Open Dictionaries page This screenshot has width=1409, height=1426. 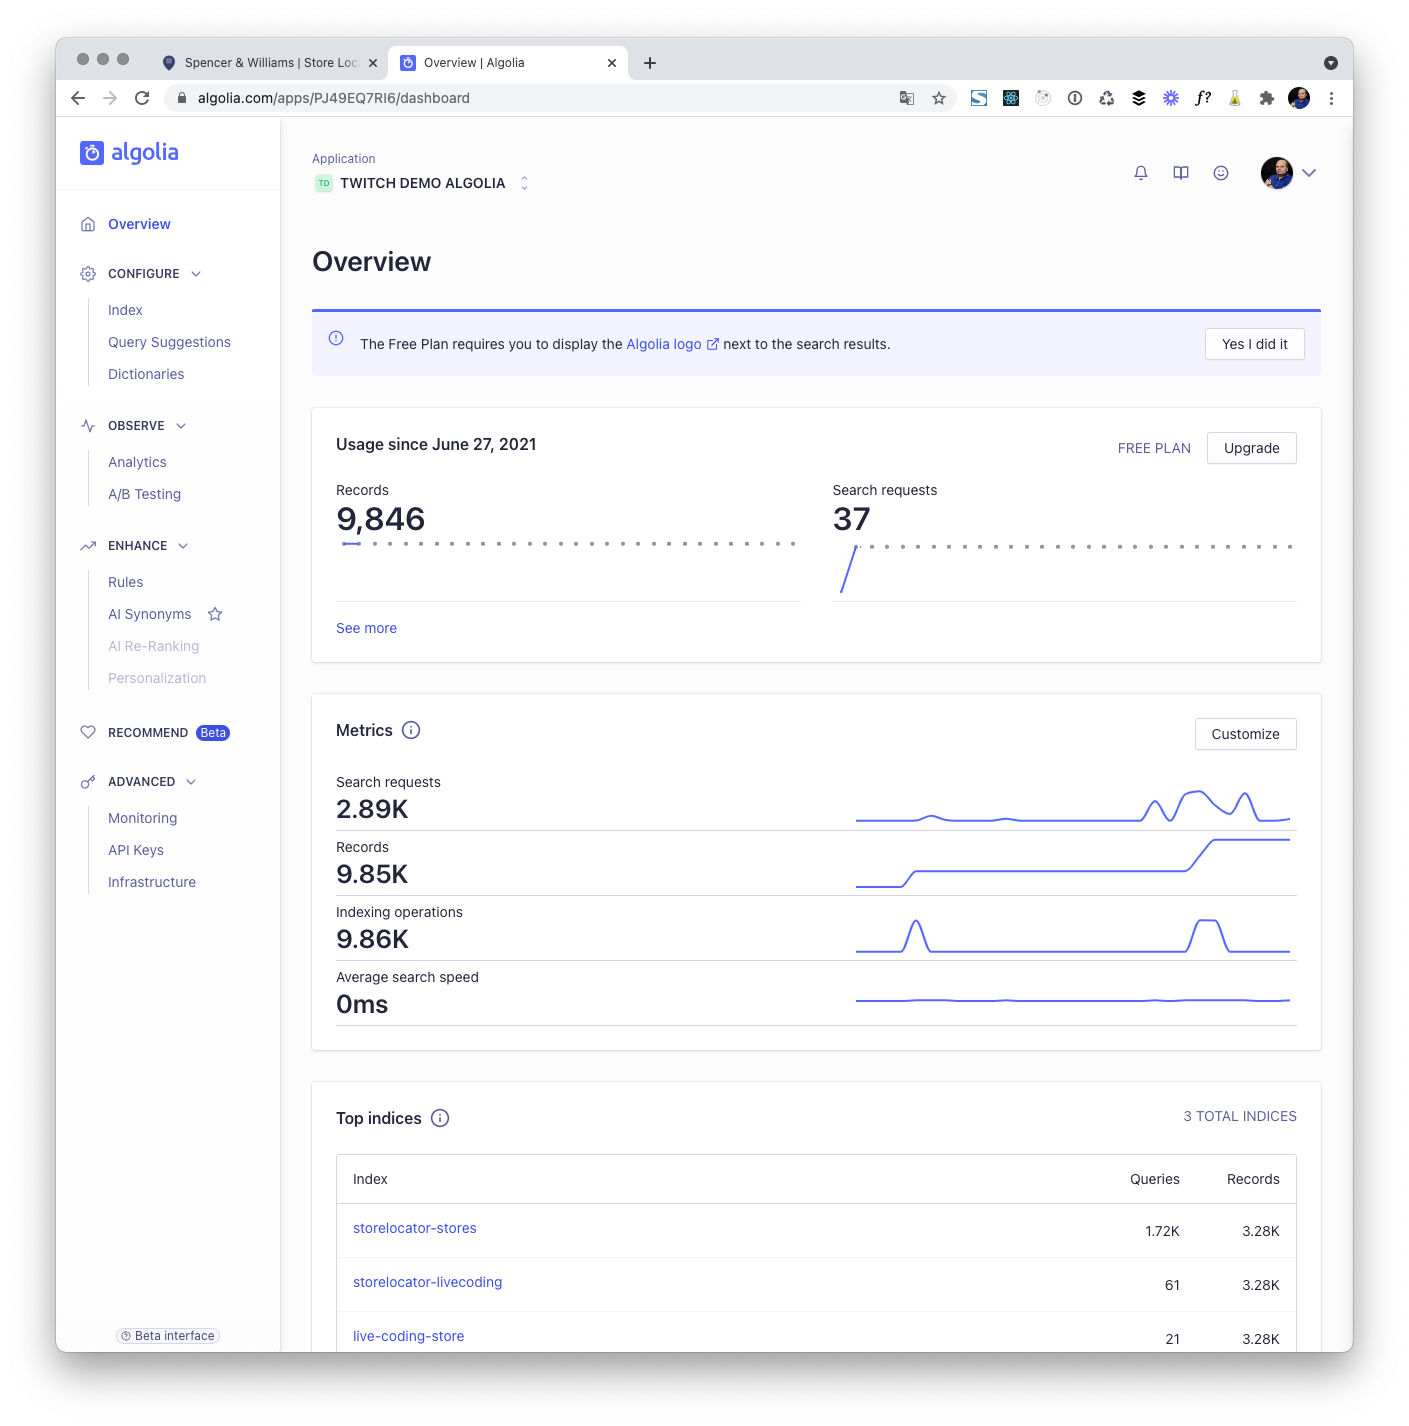coord(146,374)
